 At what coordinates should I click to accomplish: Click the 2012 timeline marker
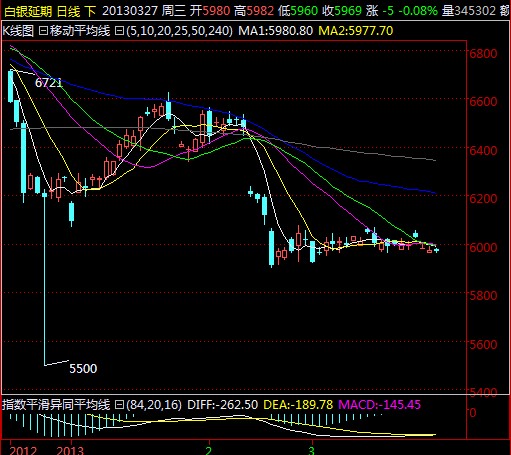pos(23,450)
